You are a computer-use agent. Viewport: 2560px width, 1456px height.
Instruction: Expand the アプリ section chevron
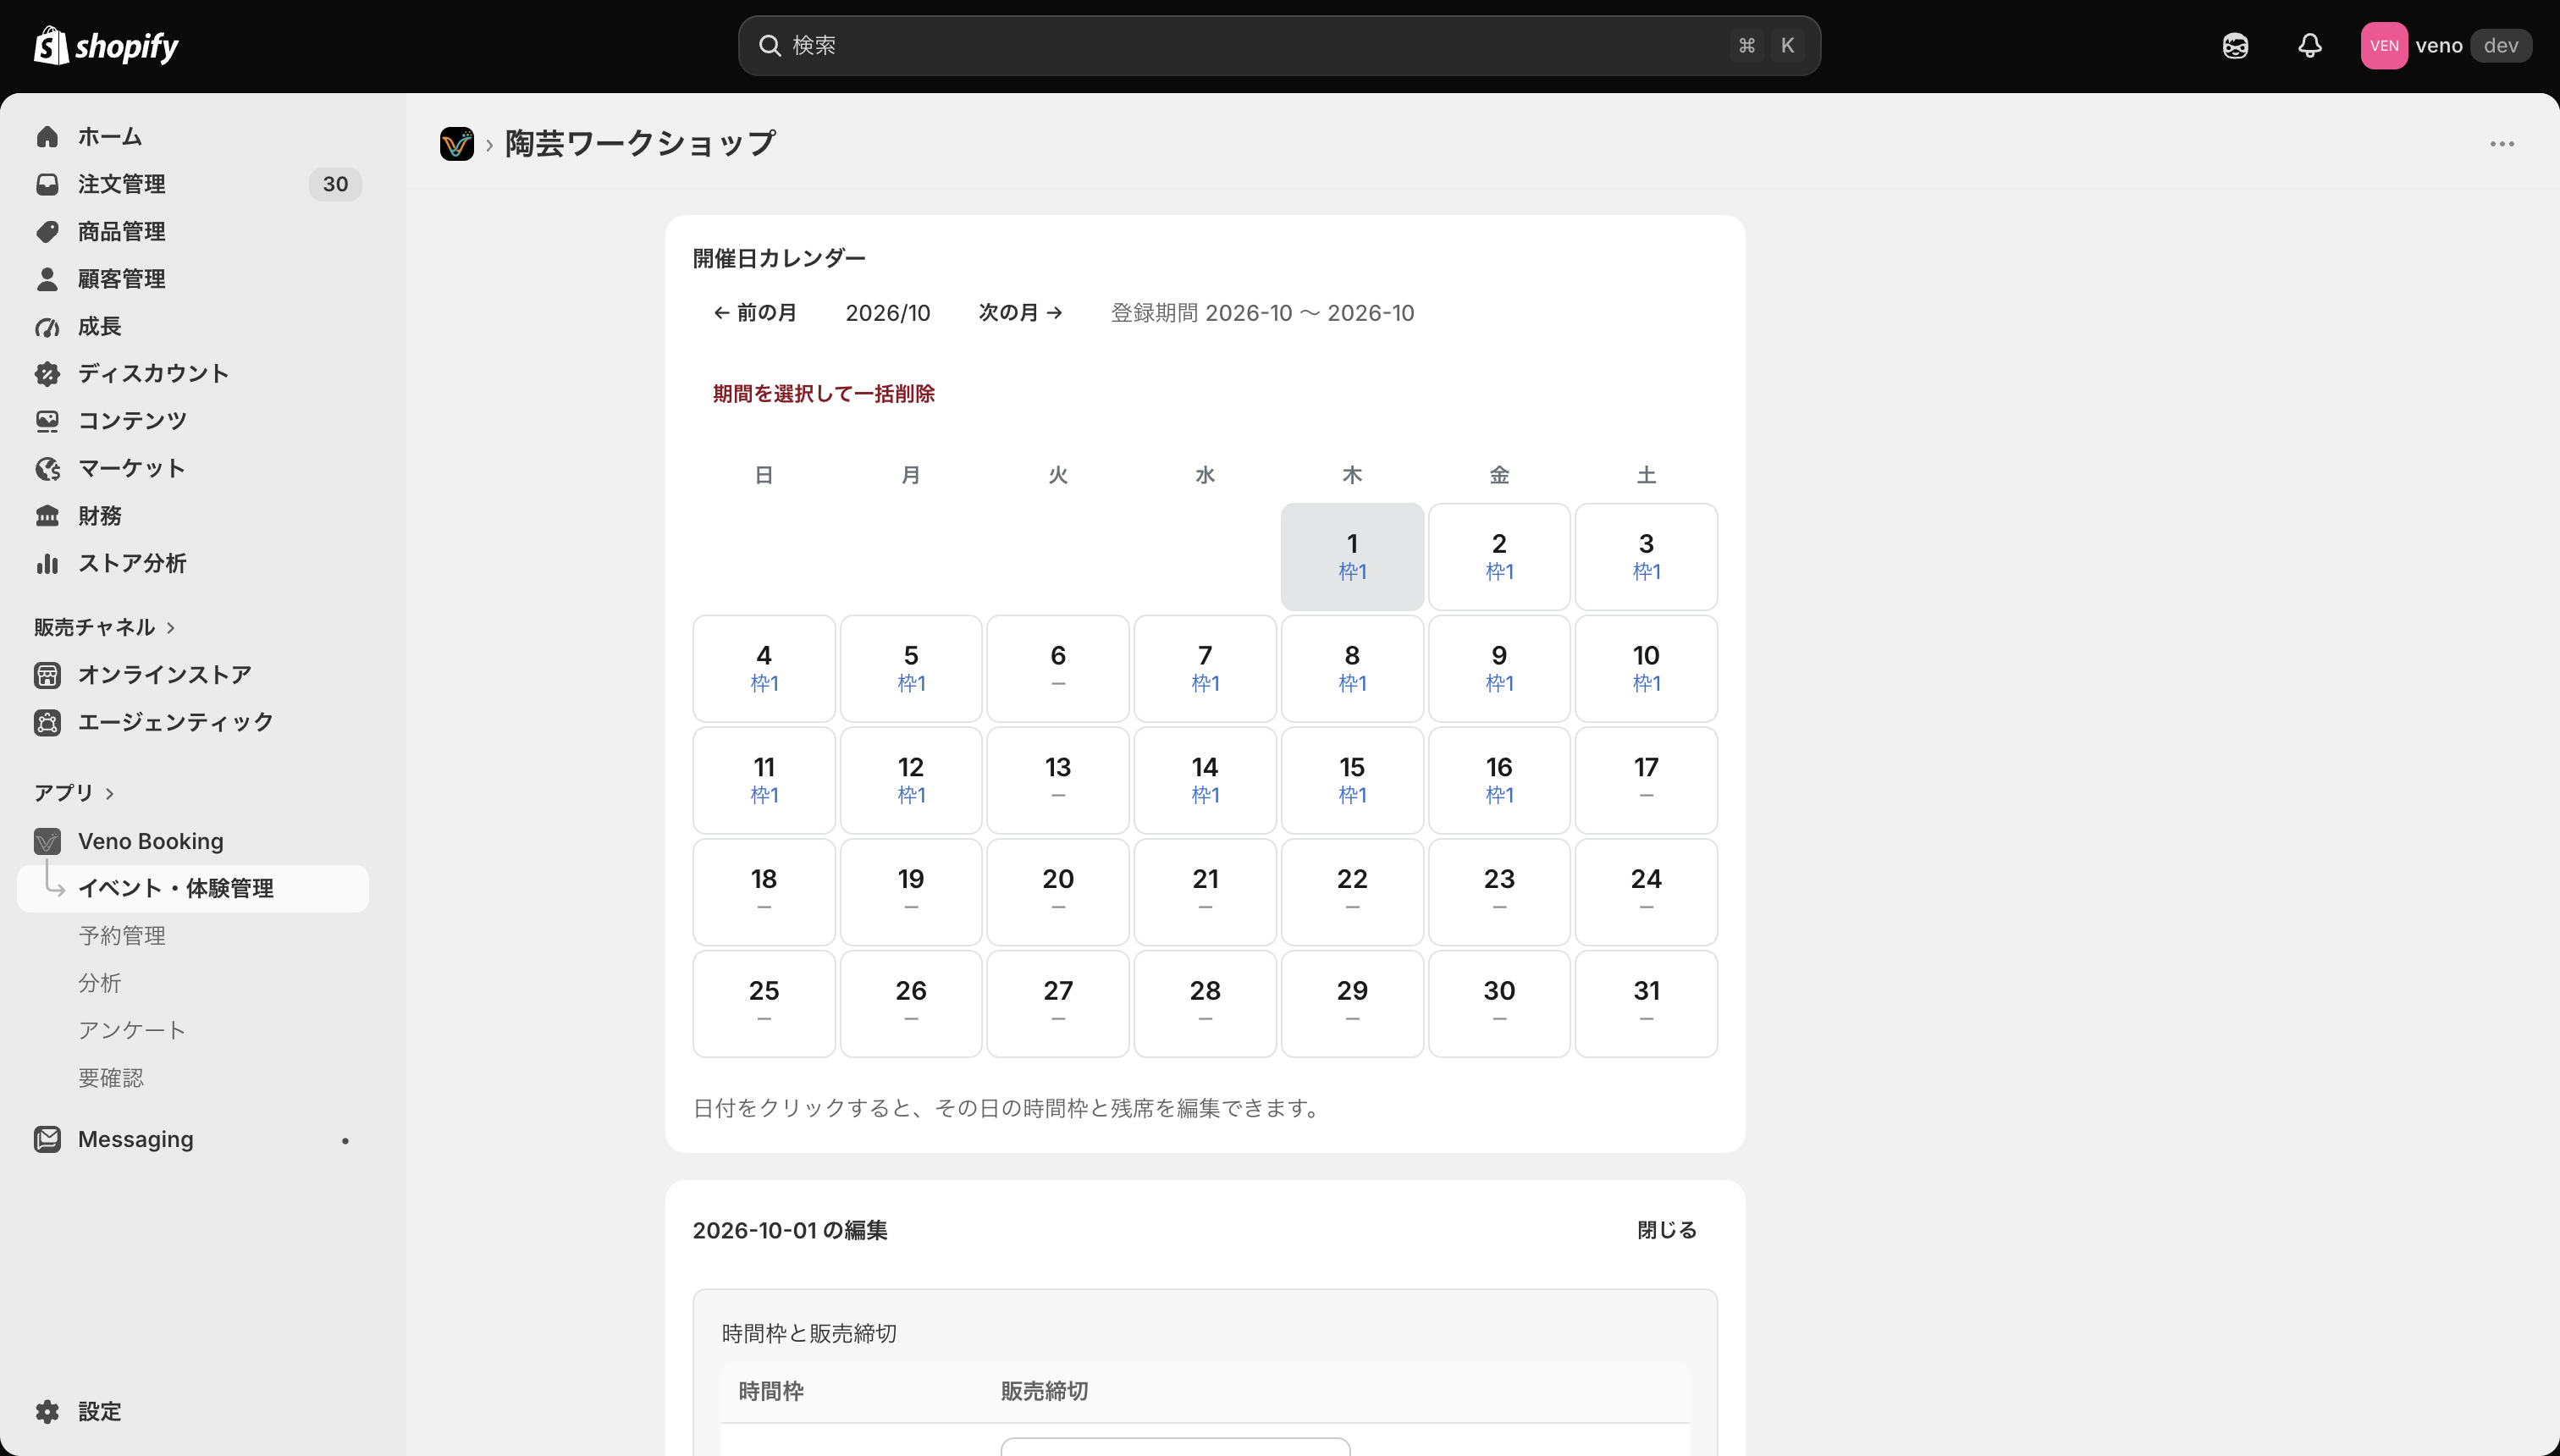(110, 794)
